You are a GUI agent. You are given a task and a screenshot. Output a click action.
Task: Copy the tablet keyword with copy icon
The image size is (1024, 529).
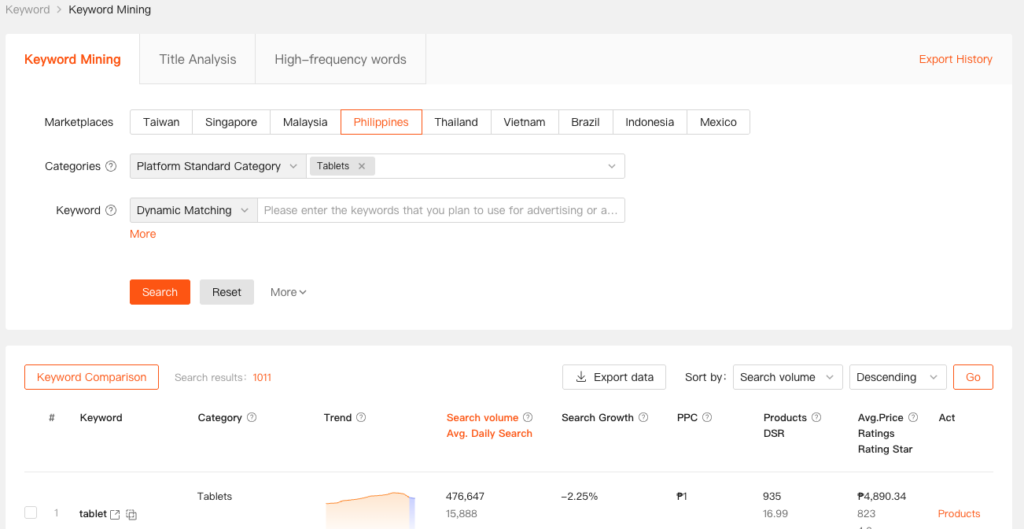(131, 514)
